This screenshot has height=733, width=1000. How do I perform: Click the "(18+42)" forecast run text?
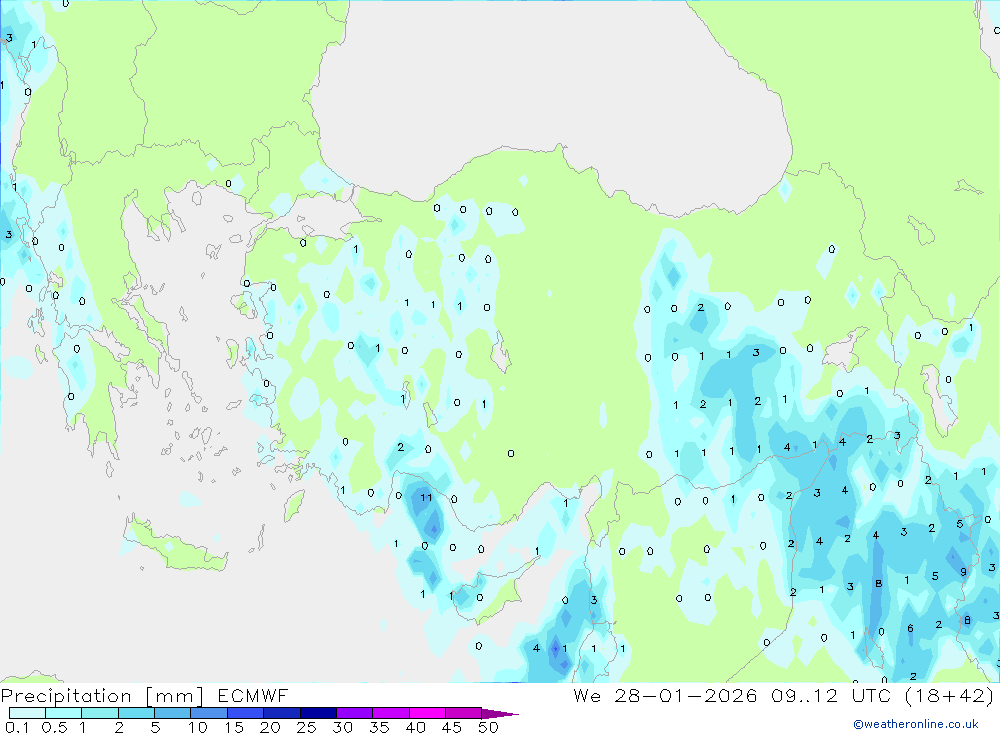point(950,696)
